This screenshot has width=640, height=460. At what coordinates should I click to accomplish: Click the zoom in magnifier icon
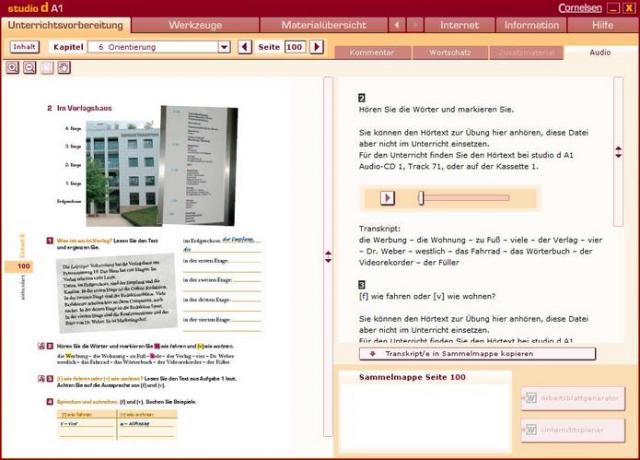tap(13, 67)
